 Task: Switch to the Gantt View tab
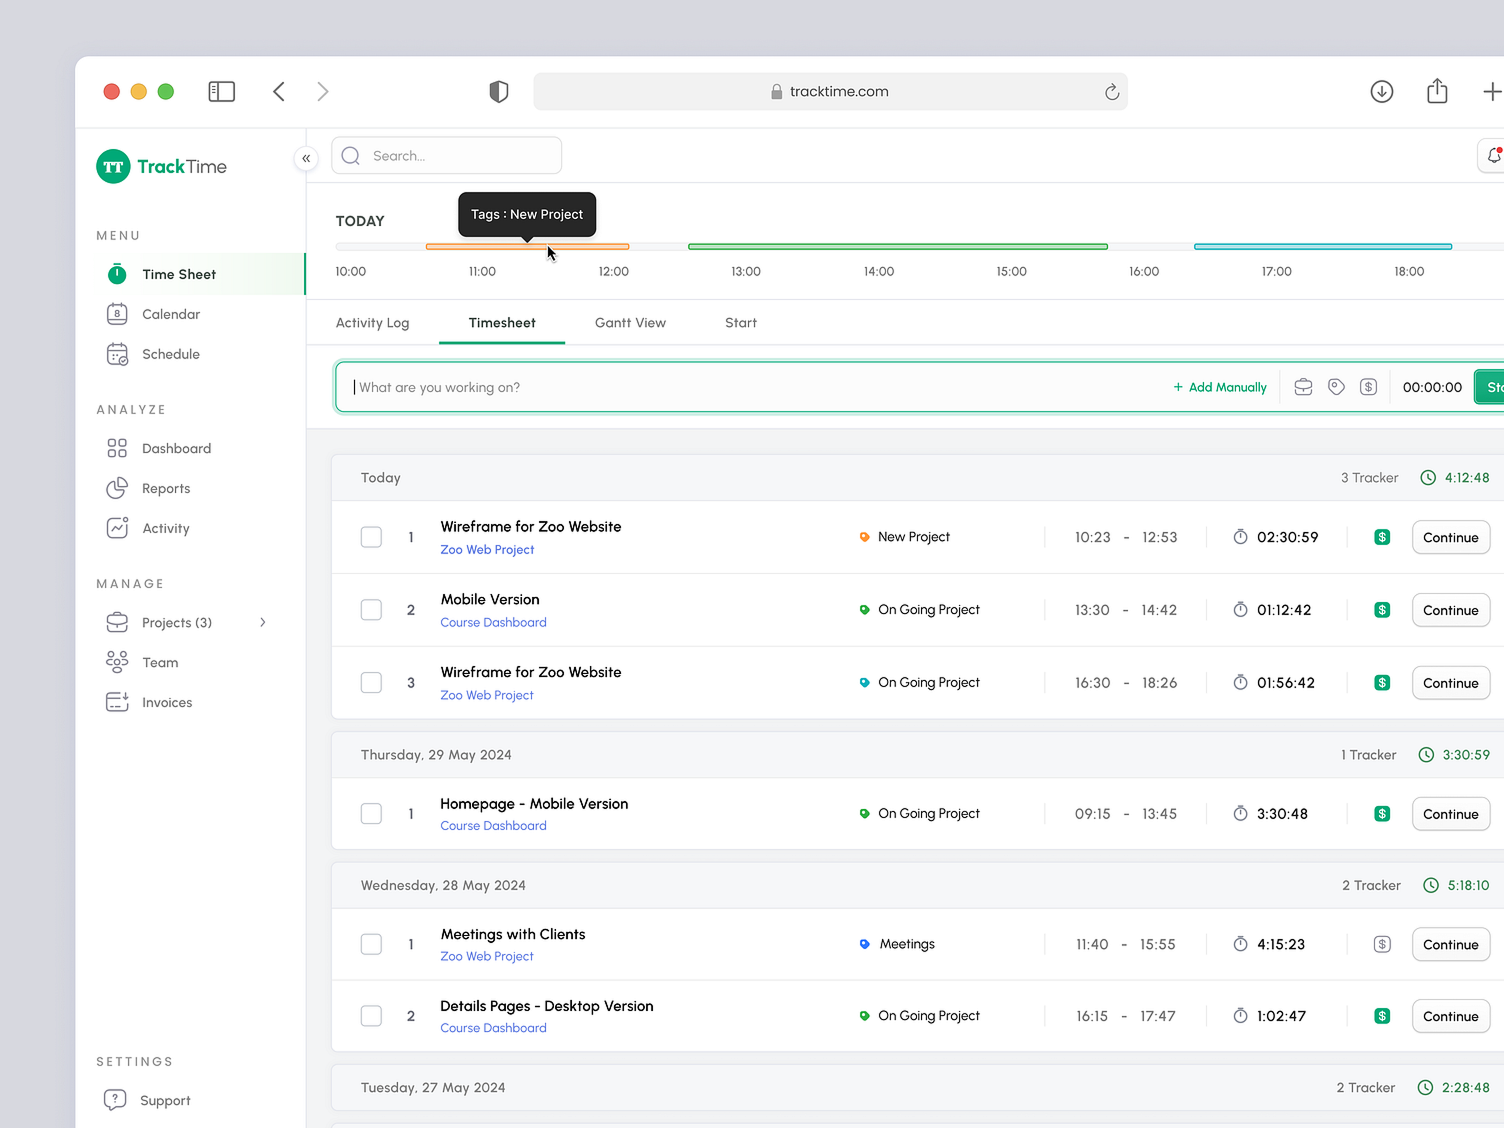pos(630,323)
